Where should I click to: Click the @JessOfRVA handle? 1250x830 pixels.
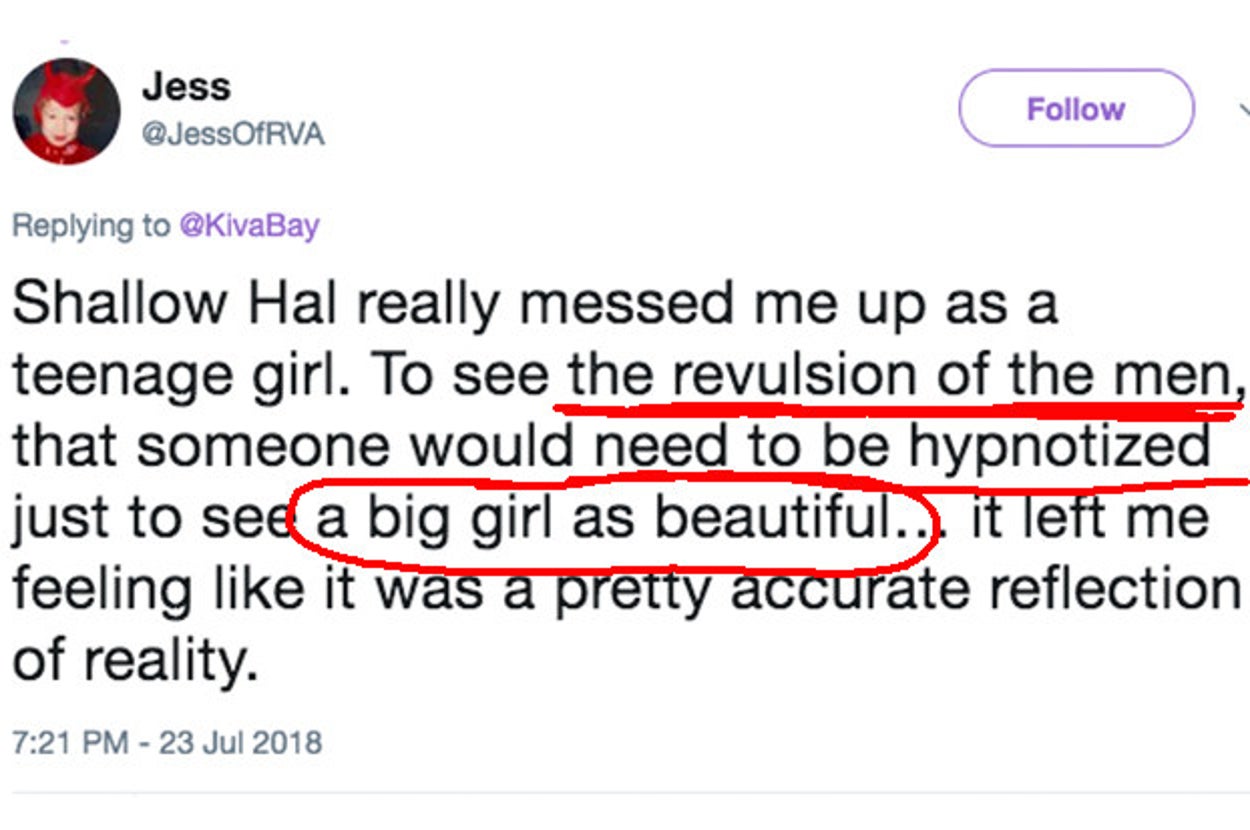click(233, 135)
